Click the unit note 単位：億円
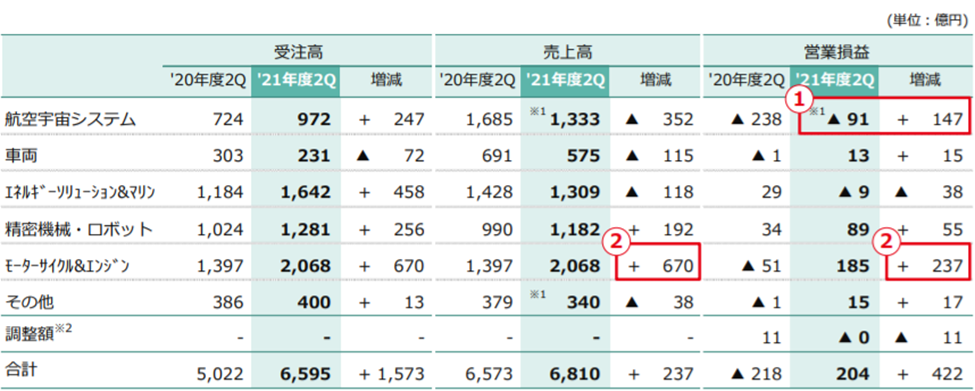The image size is (975, 391). point(928,21)
